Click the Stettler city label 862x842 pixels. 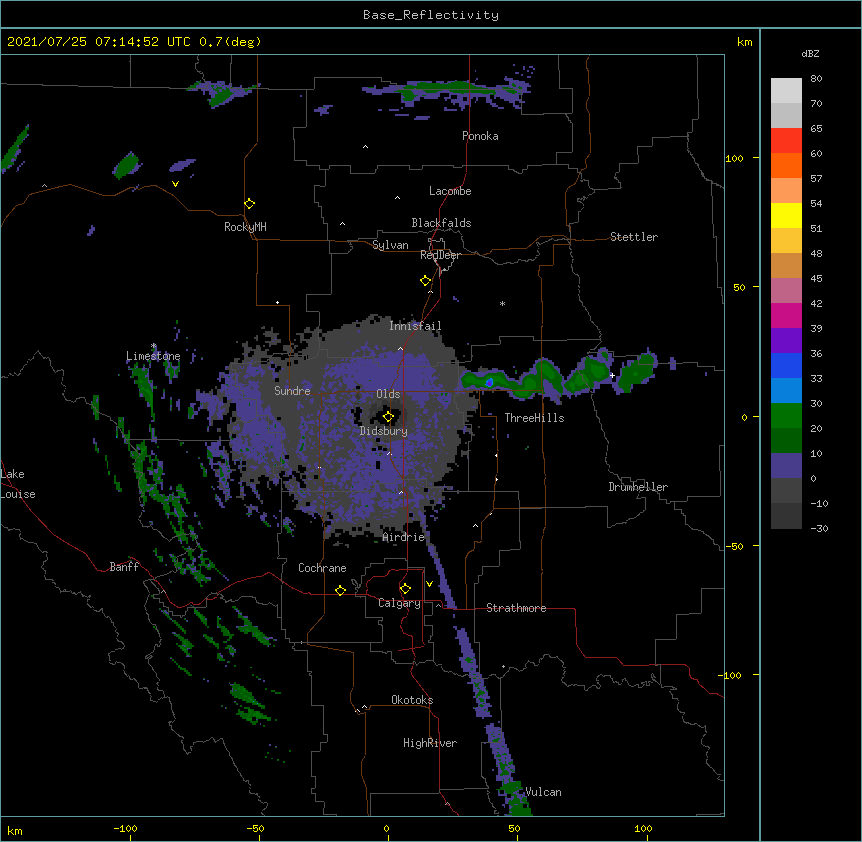634,237
